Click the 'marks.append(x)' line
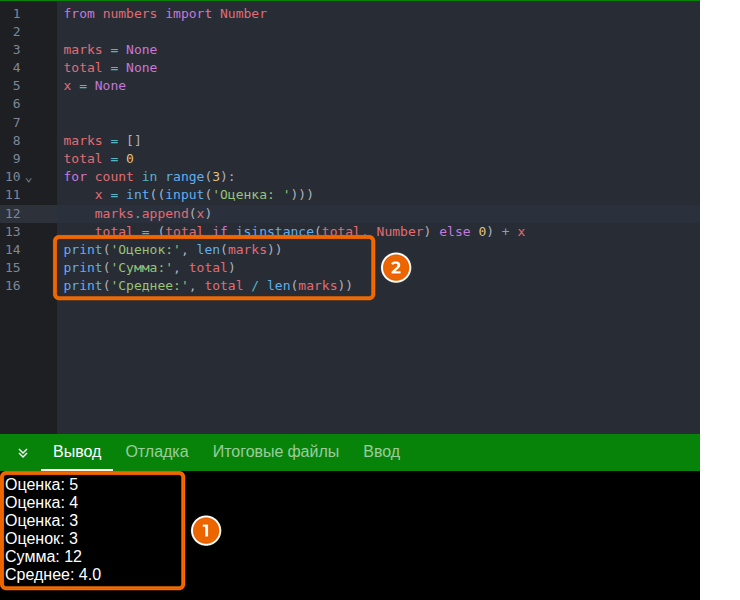This screenshot has width=740, height=600. click(153, 213)
